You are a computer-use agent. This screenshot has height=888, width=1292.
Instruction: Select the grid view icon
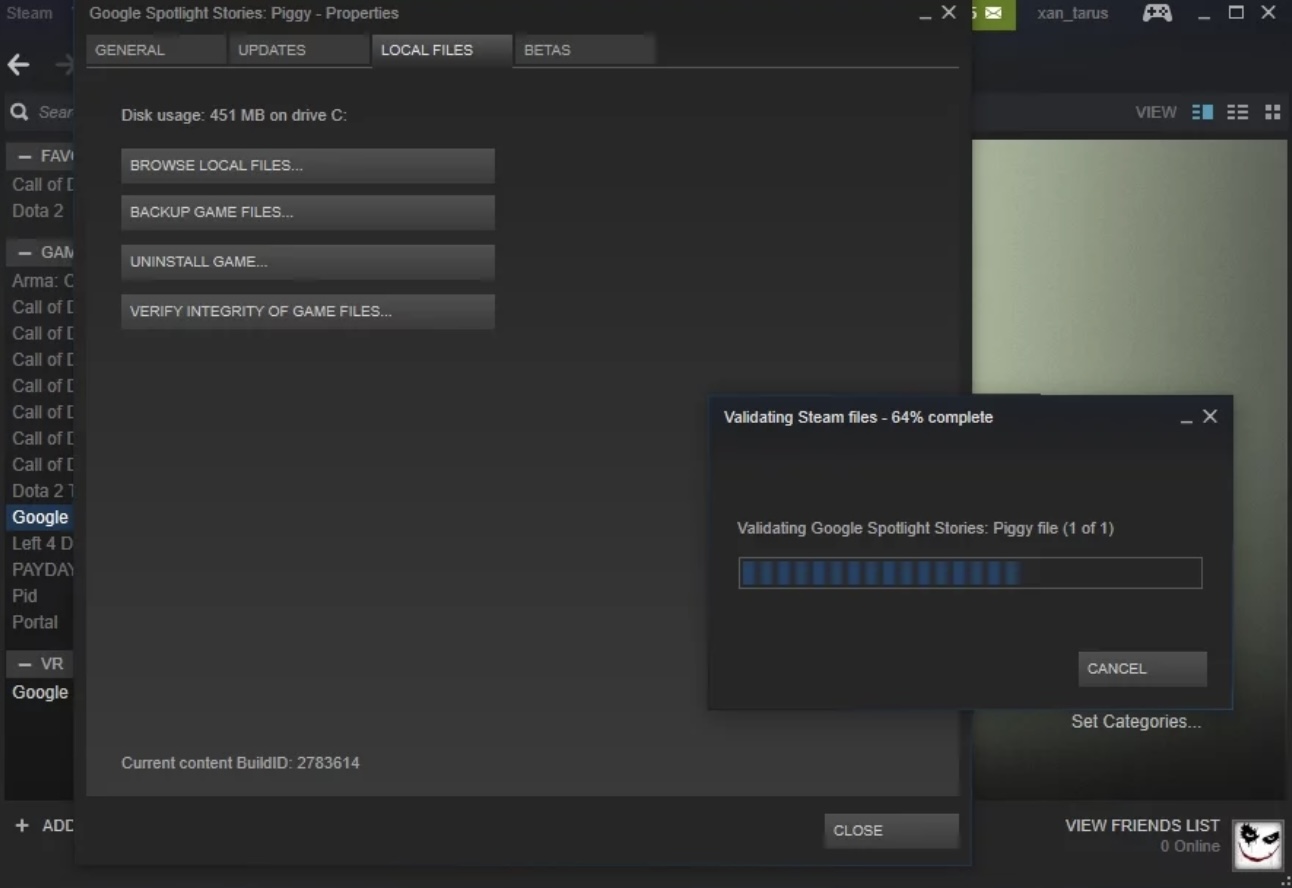[x=1272, y=111]
